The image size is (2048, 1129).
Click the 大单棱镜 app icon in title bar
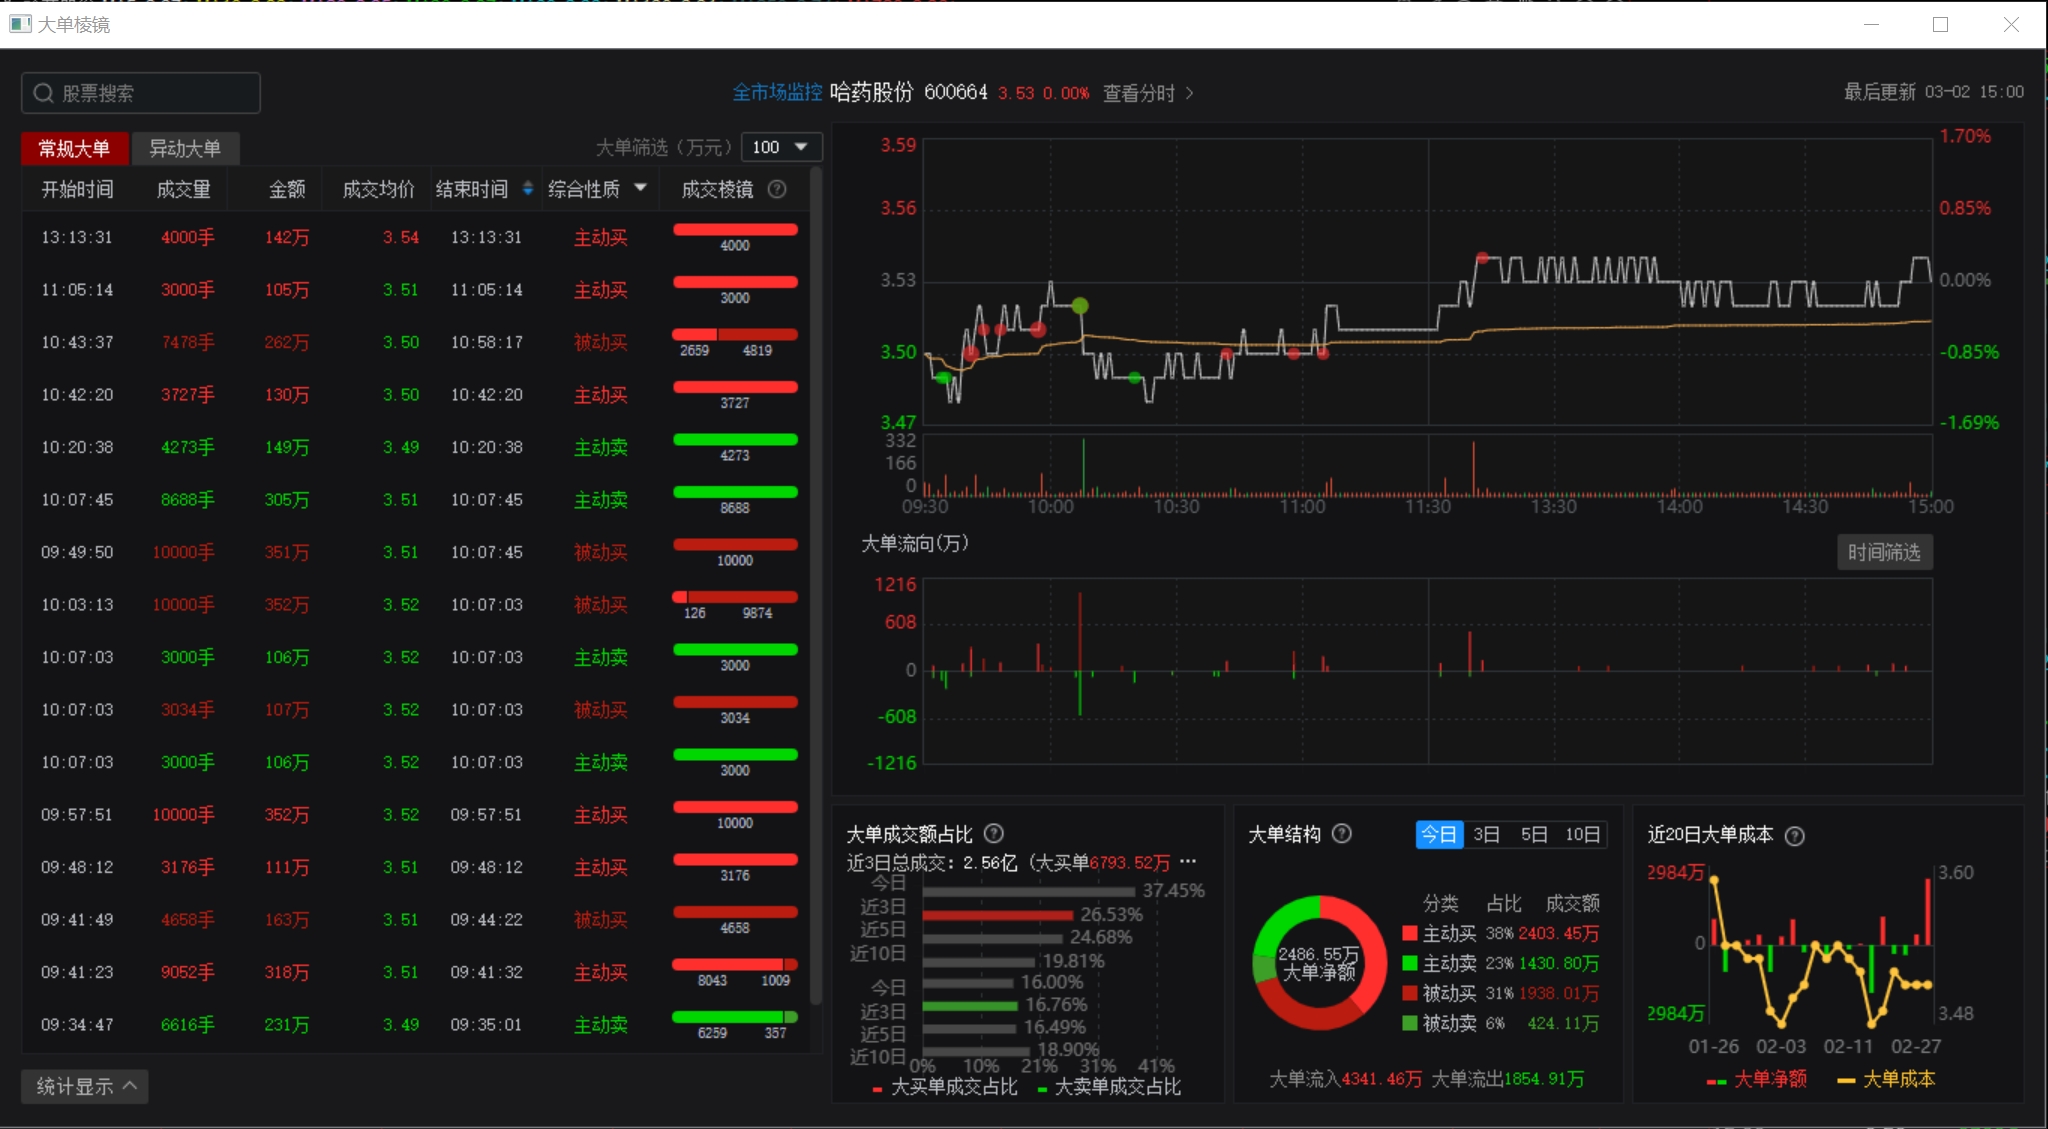pos(19,24)
